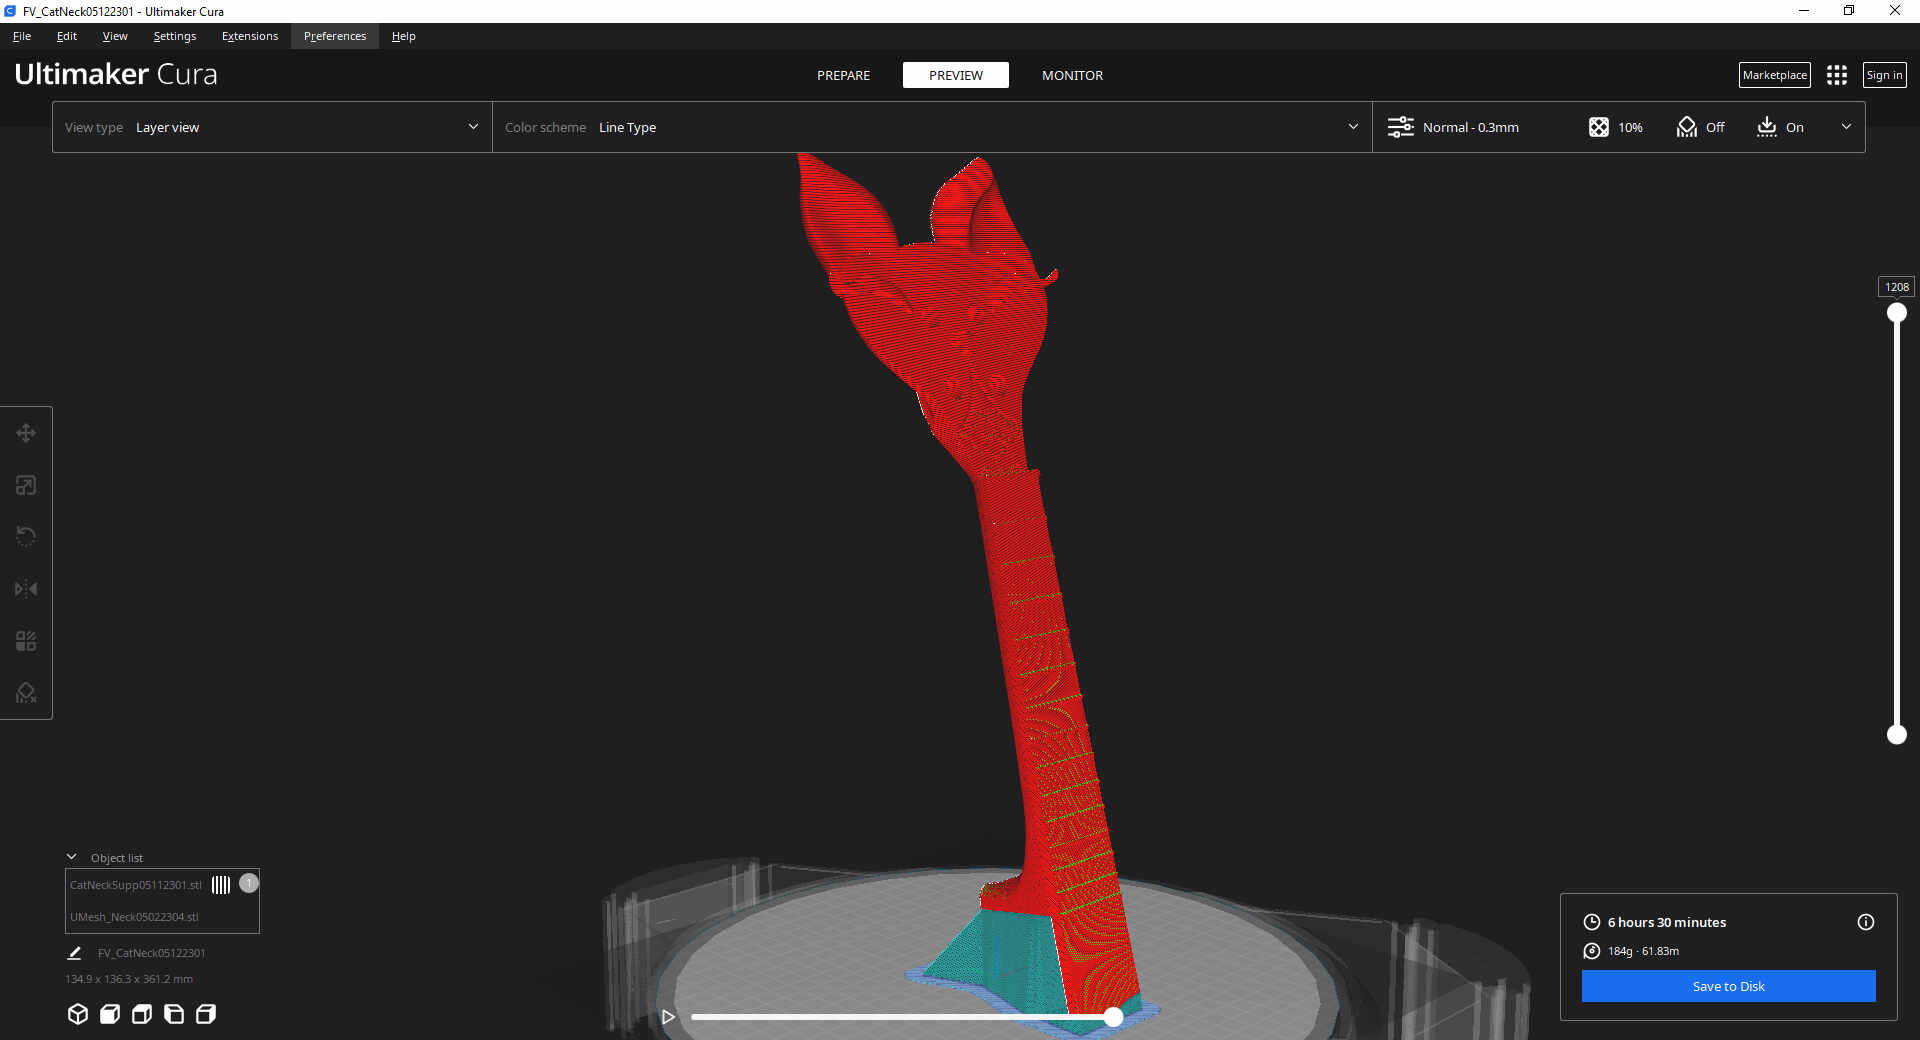Switch to the PREPARE stage
Viewport: 1920px width, 1040px height.
(x=843, y=75)
